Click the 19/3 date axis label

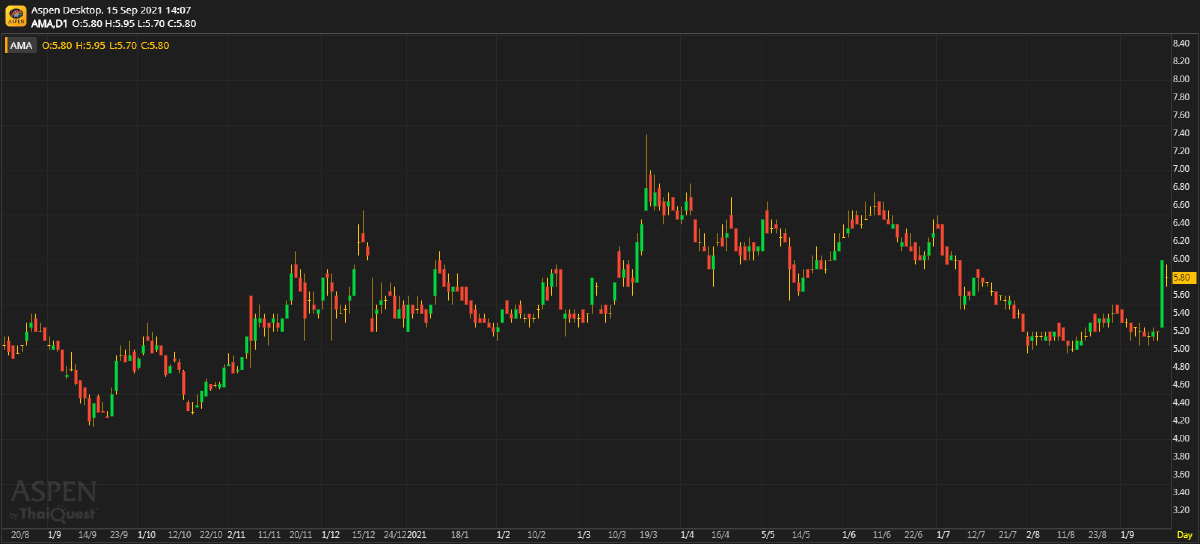coord(650,535)
